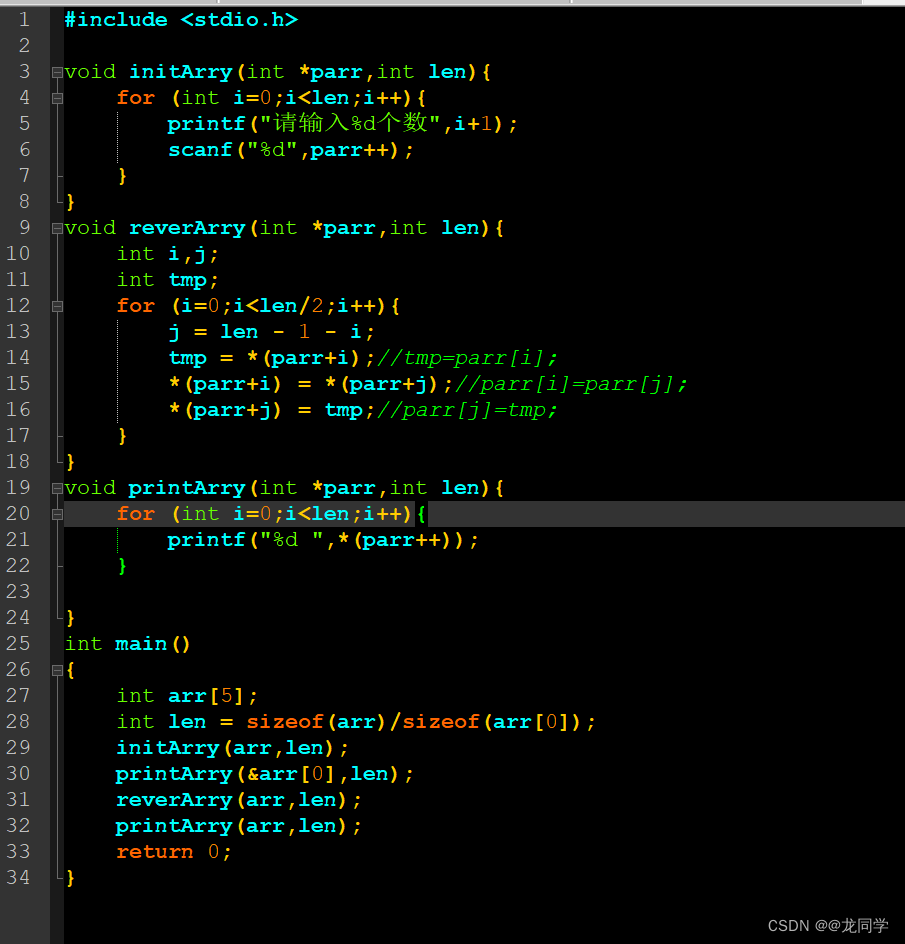905x944 pixels.
Task: Collapse the for loop fold on line 12
Action: click(x=57, y=306)
